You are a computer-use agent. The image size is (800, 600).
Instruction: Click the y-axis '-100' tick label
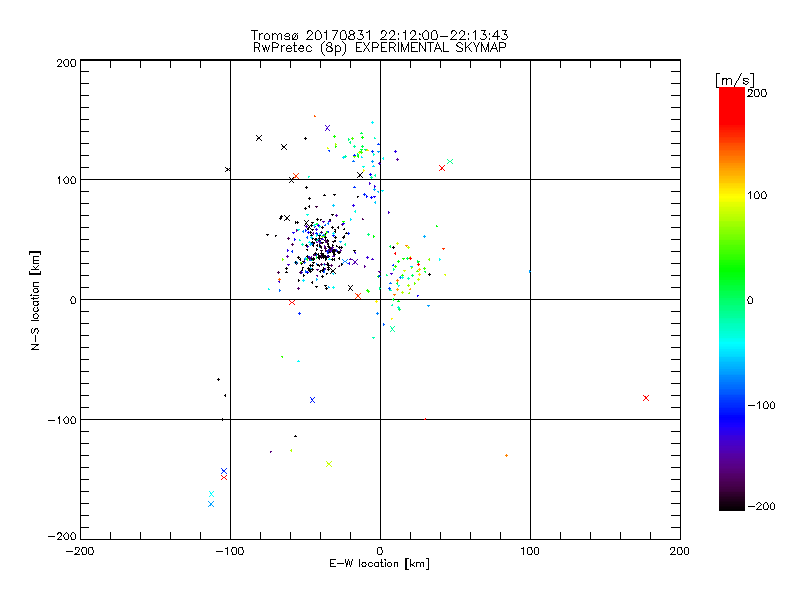click(x=62, y=420)
